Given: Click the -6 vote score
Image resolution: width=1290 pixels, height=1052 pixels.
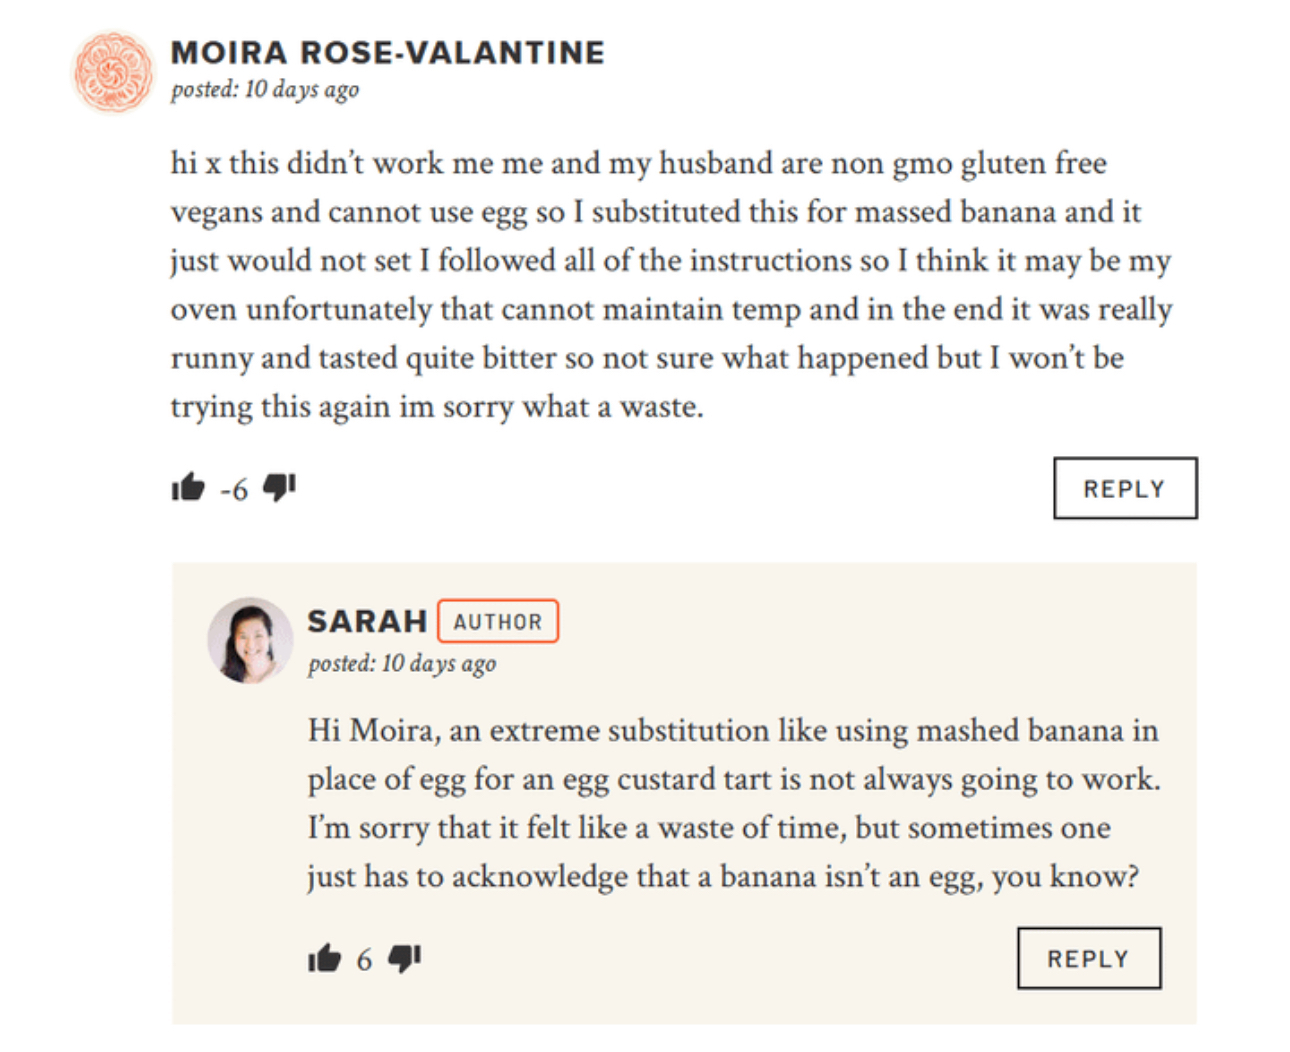Looking at the screenshot, I should [234, 490].
